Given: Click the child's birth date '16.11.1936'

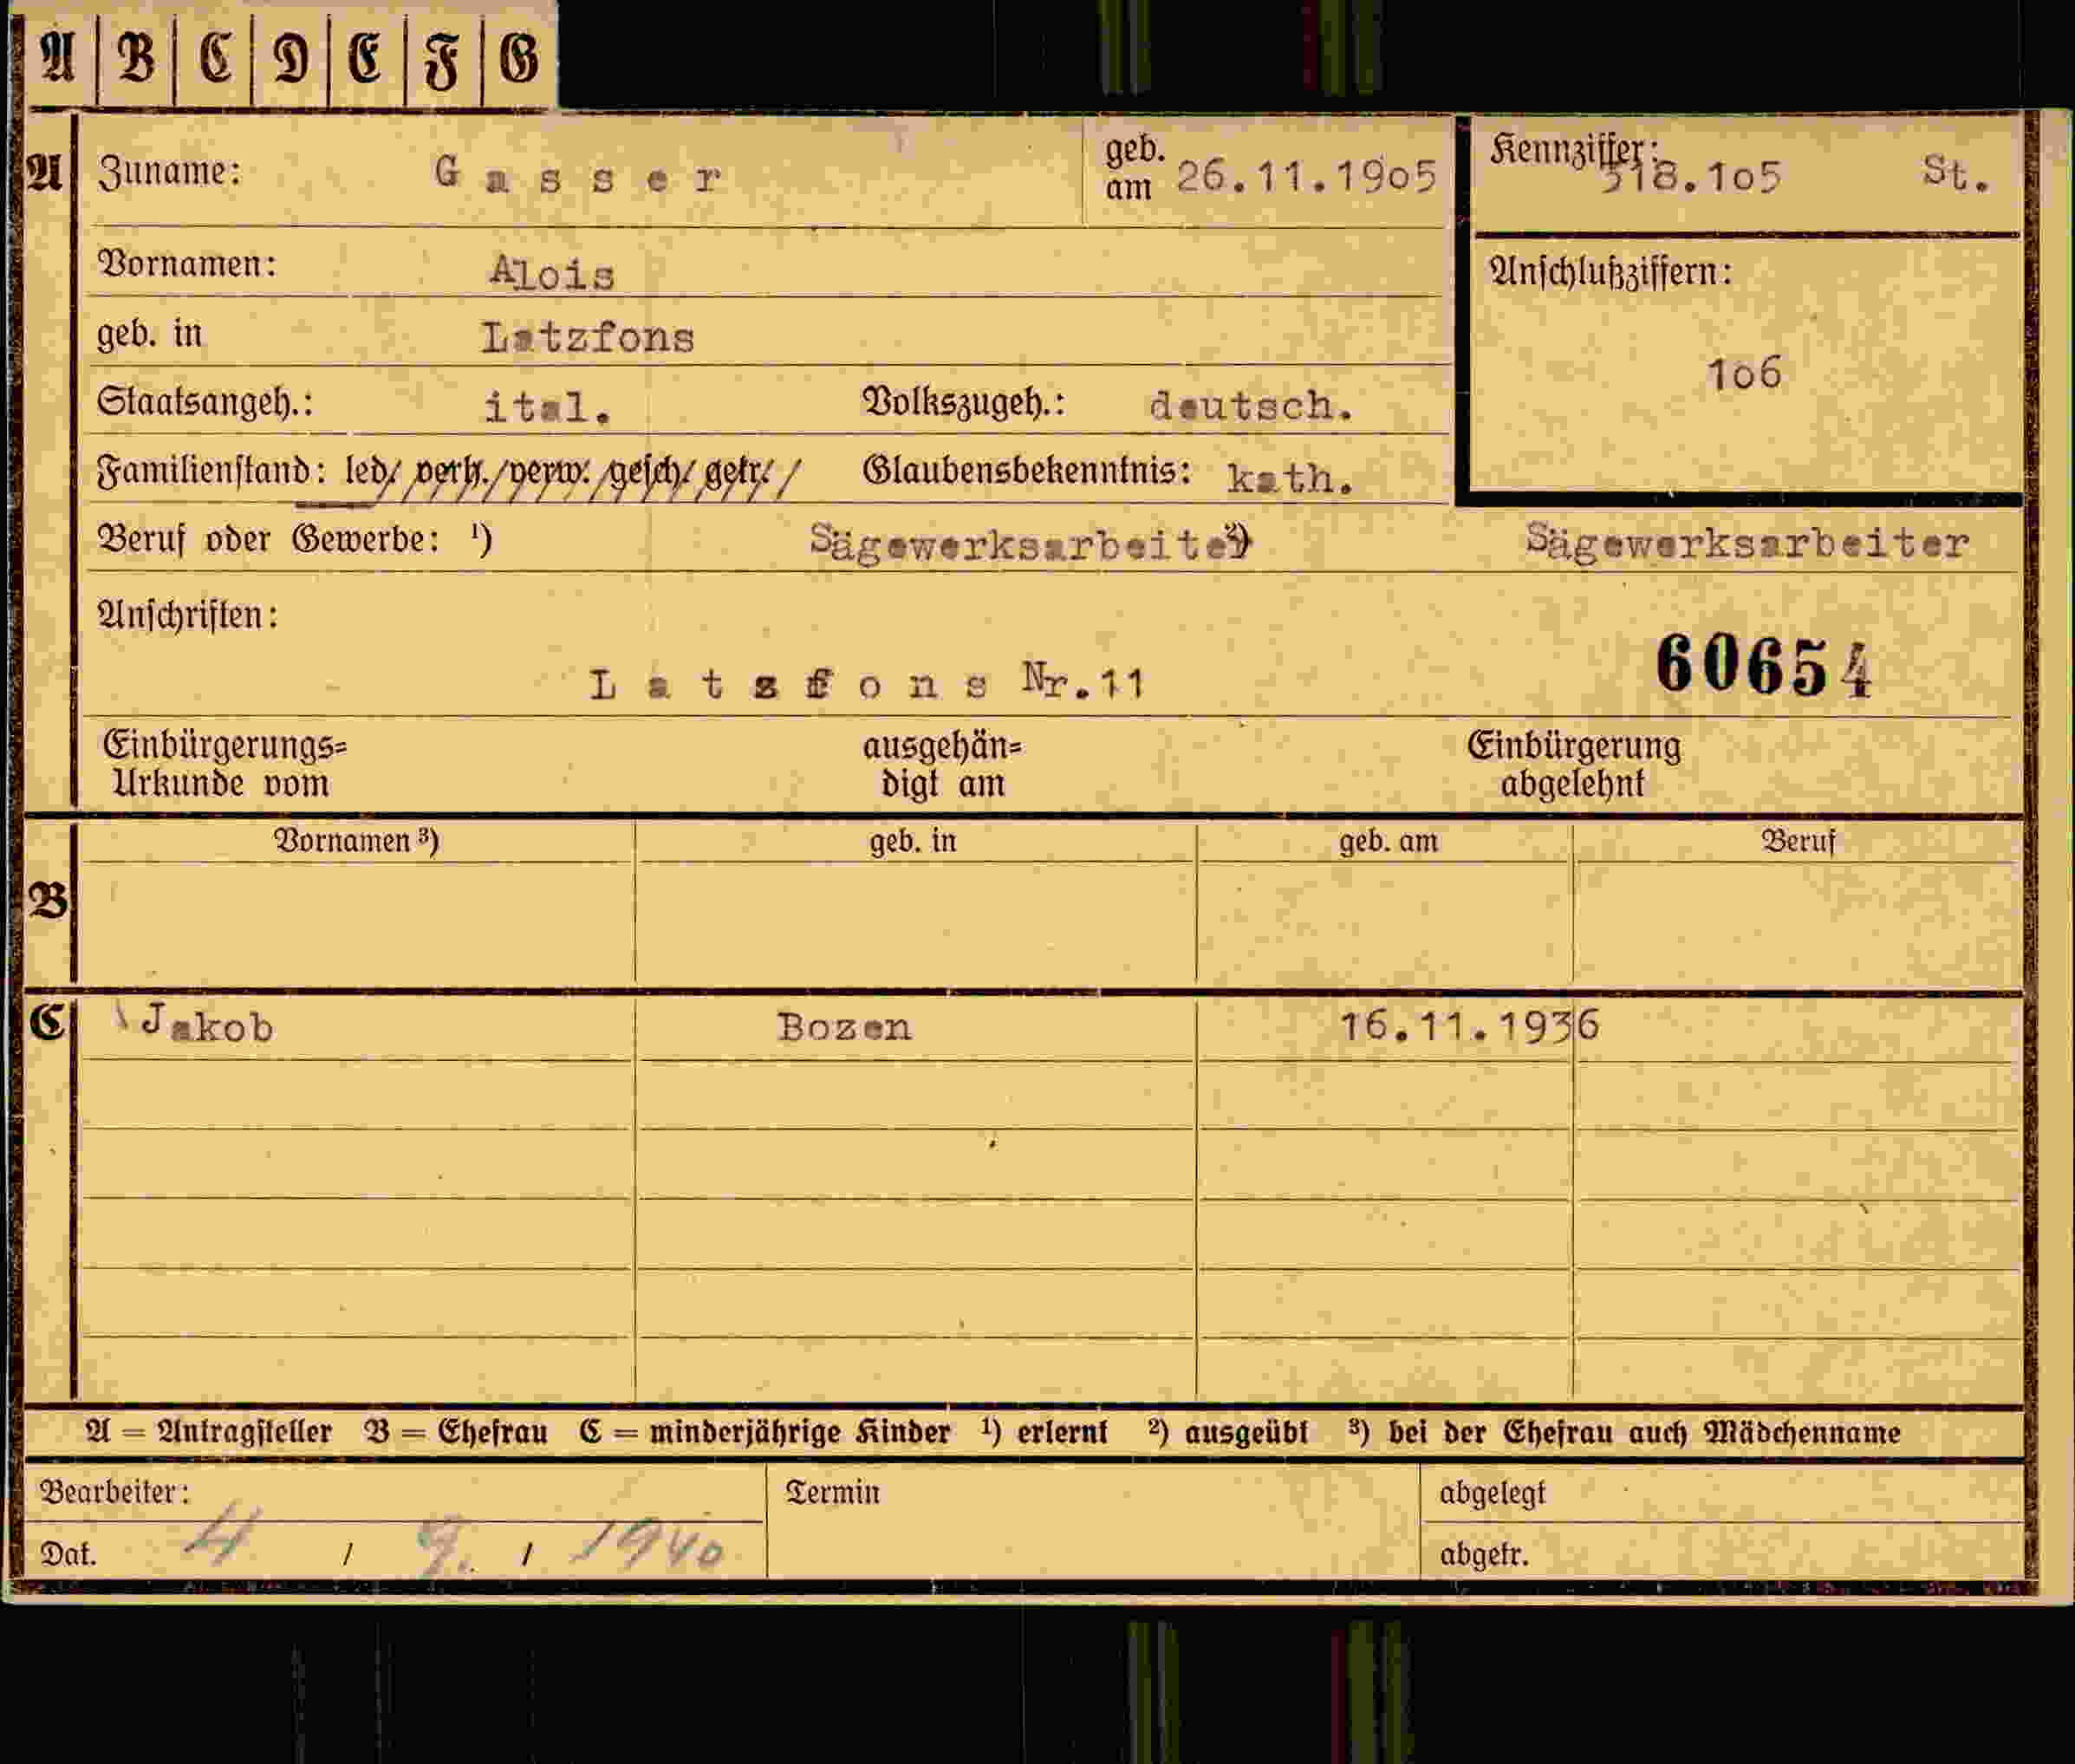Looking at the screenshot, I should (x=1469, y=1025).
